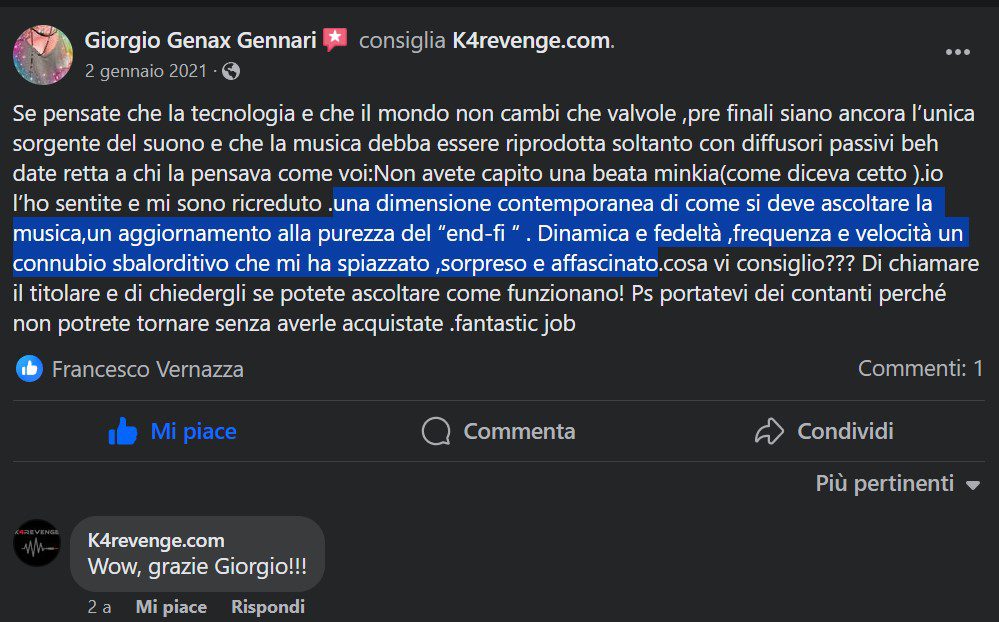Open Francesco Vernazza in the reactions list

coord(148,369)
